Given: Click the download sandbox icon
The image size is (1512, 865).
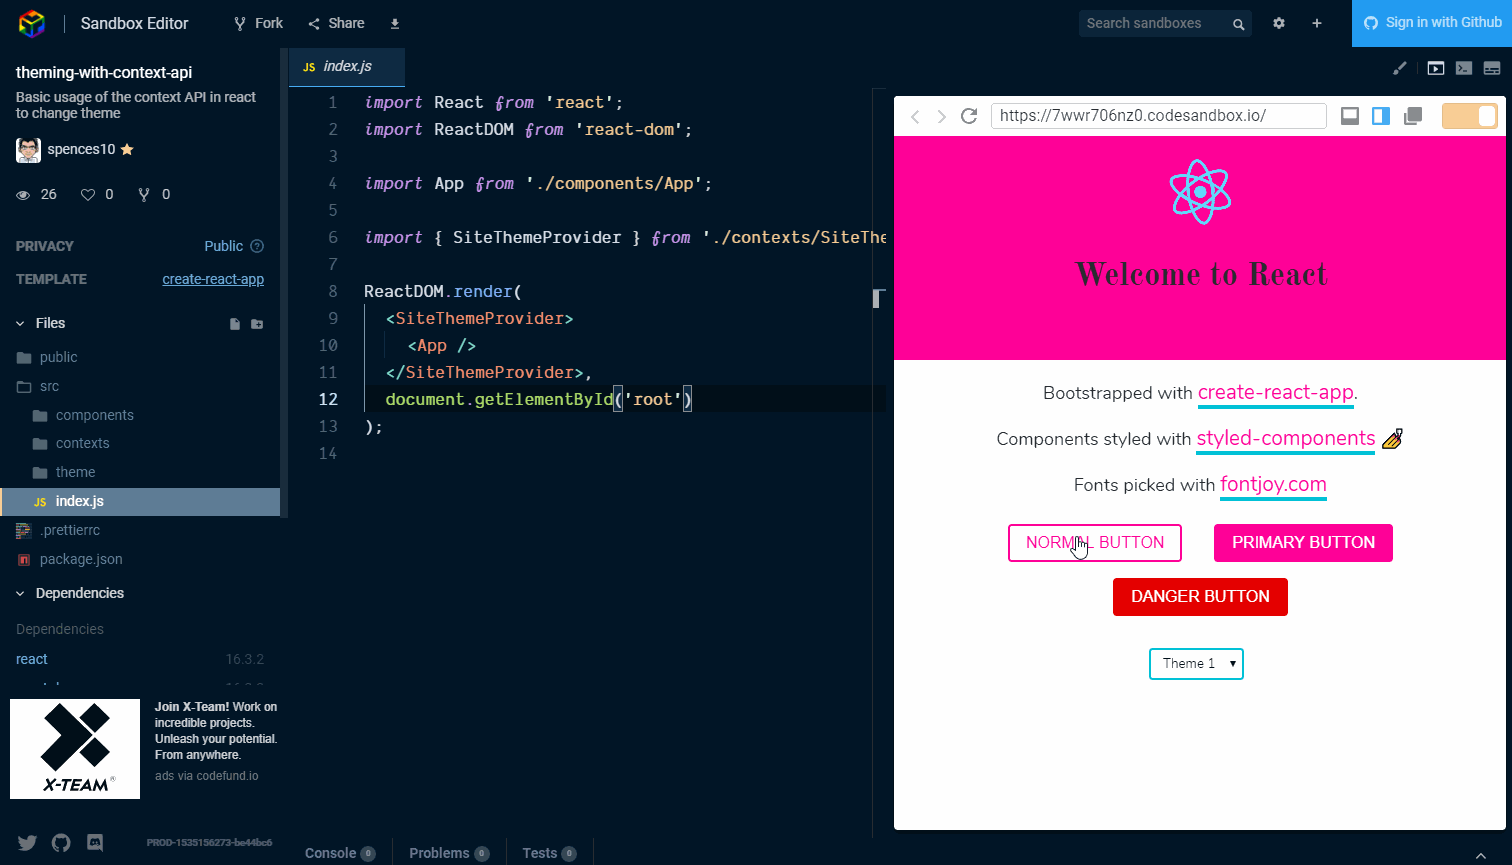Looking at the screenshot, I should [395, 23].
